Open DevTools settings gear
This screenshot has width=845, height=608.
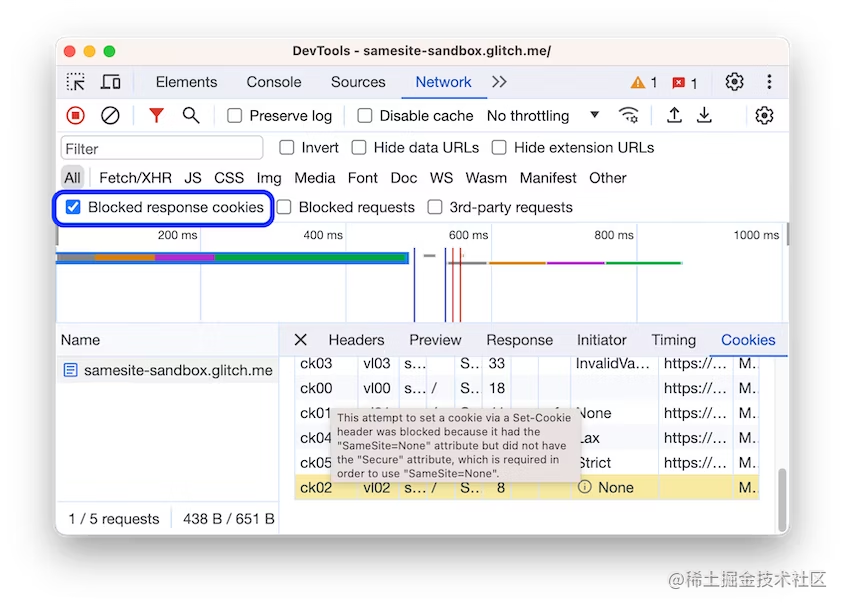click(x=734, y=82)
